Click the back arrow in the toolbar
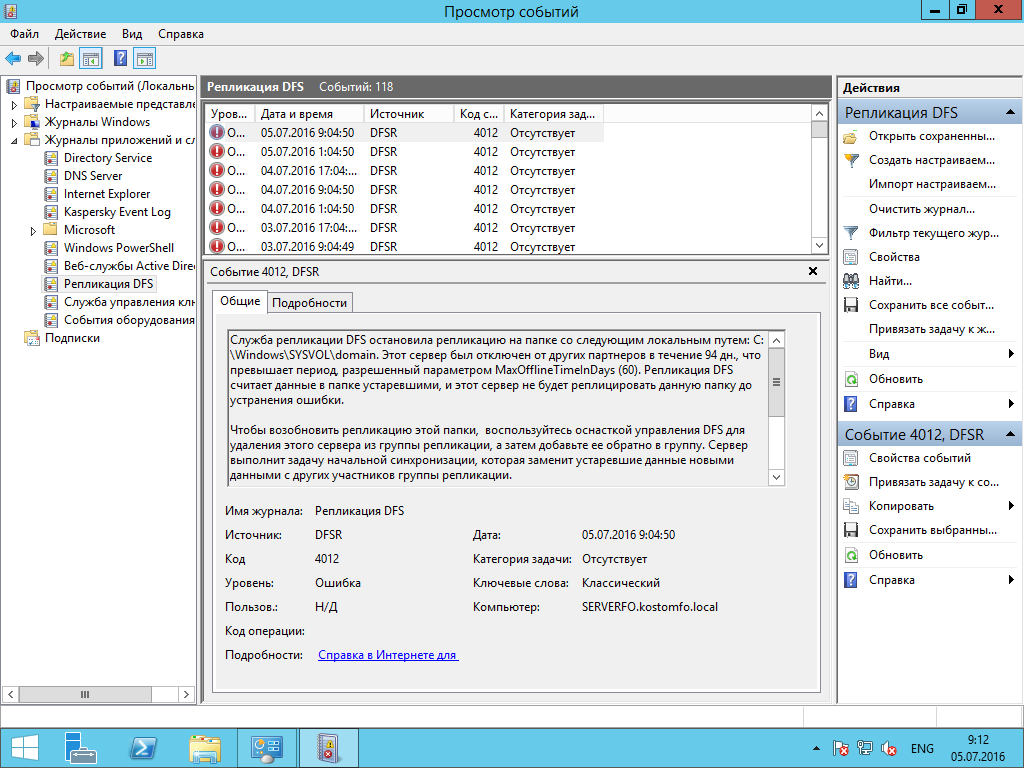Screen dimensions: 1024x768 coord(13,58)
